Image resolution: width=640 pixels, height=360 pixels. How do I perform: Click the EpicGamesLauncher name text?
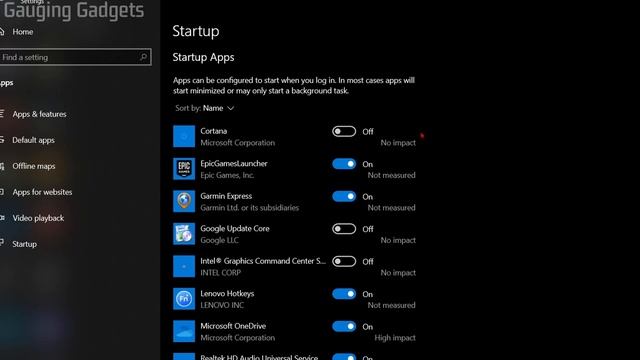point(234,163)
